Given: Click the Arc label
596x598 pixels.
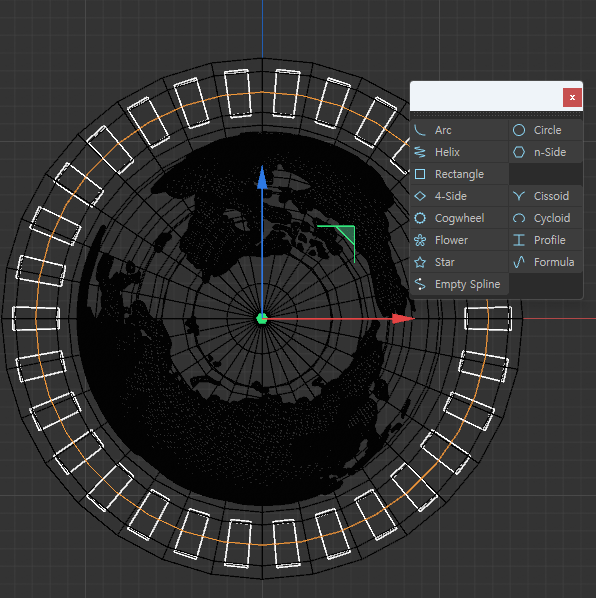Looking at the screenshot, I should click(x=443, y=130).
